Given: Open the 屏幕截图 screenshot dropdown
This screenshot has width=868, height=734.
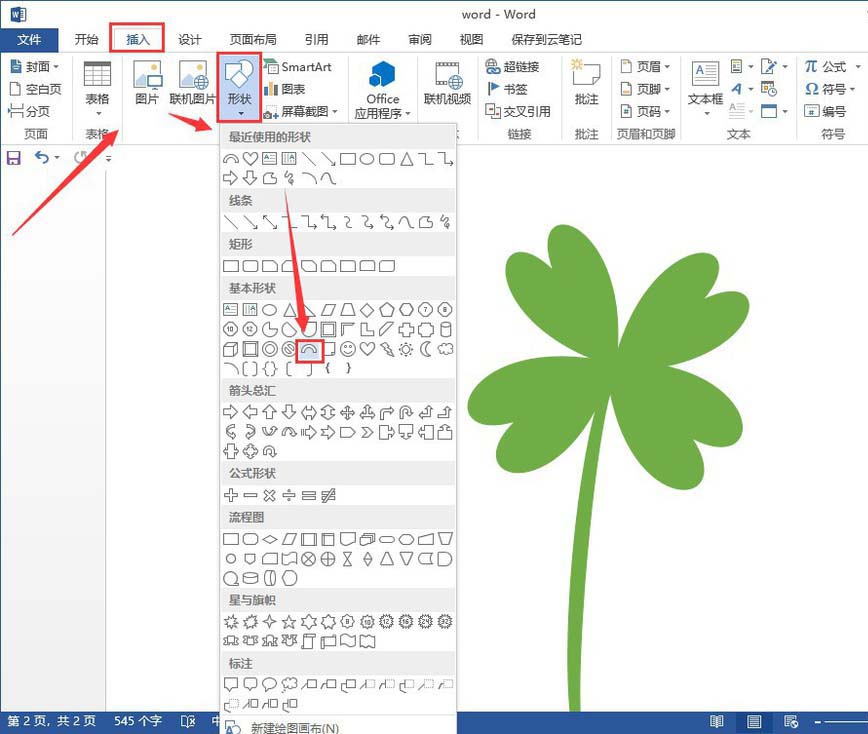Looking at the screenshot, I should click(x=301, y=111).
